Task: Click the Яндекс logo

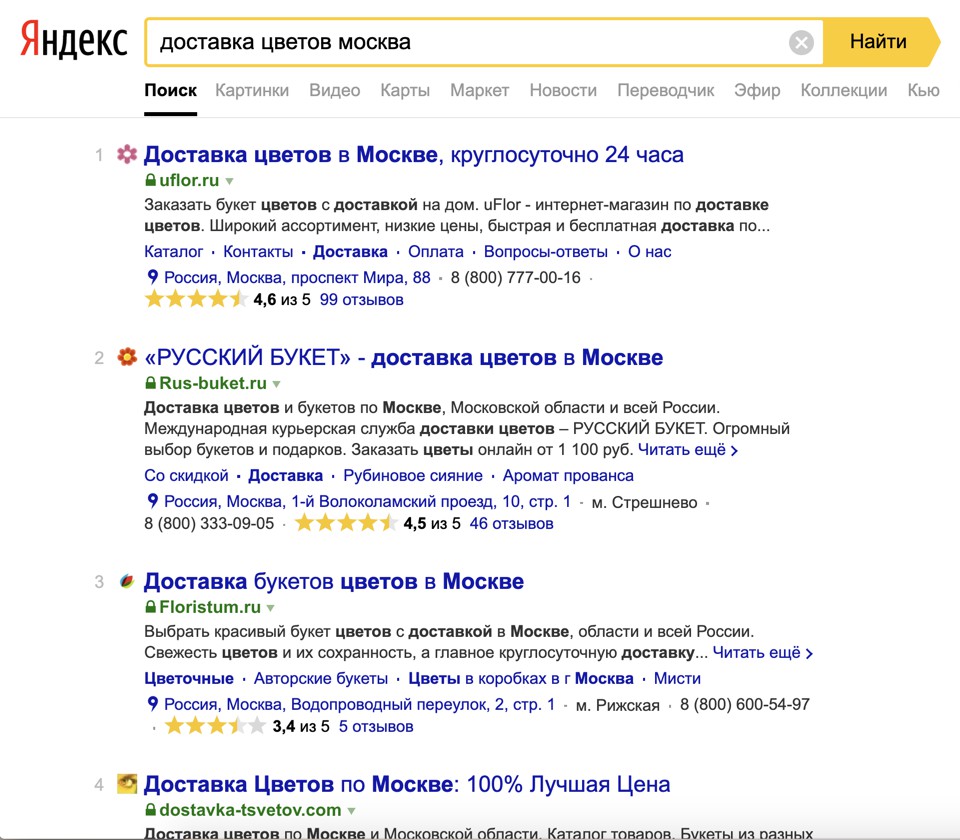Action: point(74,42)
